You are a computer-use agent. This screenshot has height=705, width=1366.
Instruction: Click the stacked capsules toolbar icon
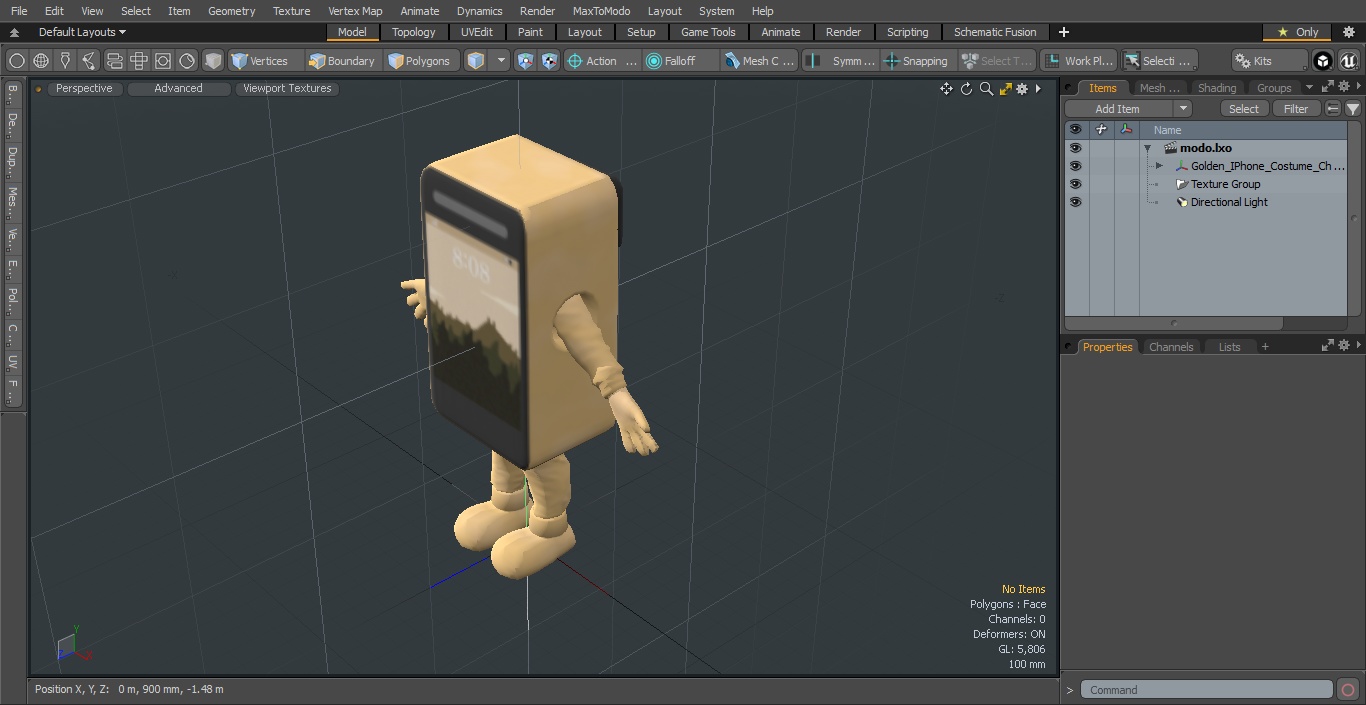[x=114, y=61]
